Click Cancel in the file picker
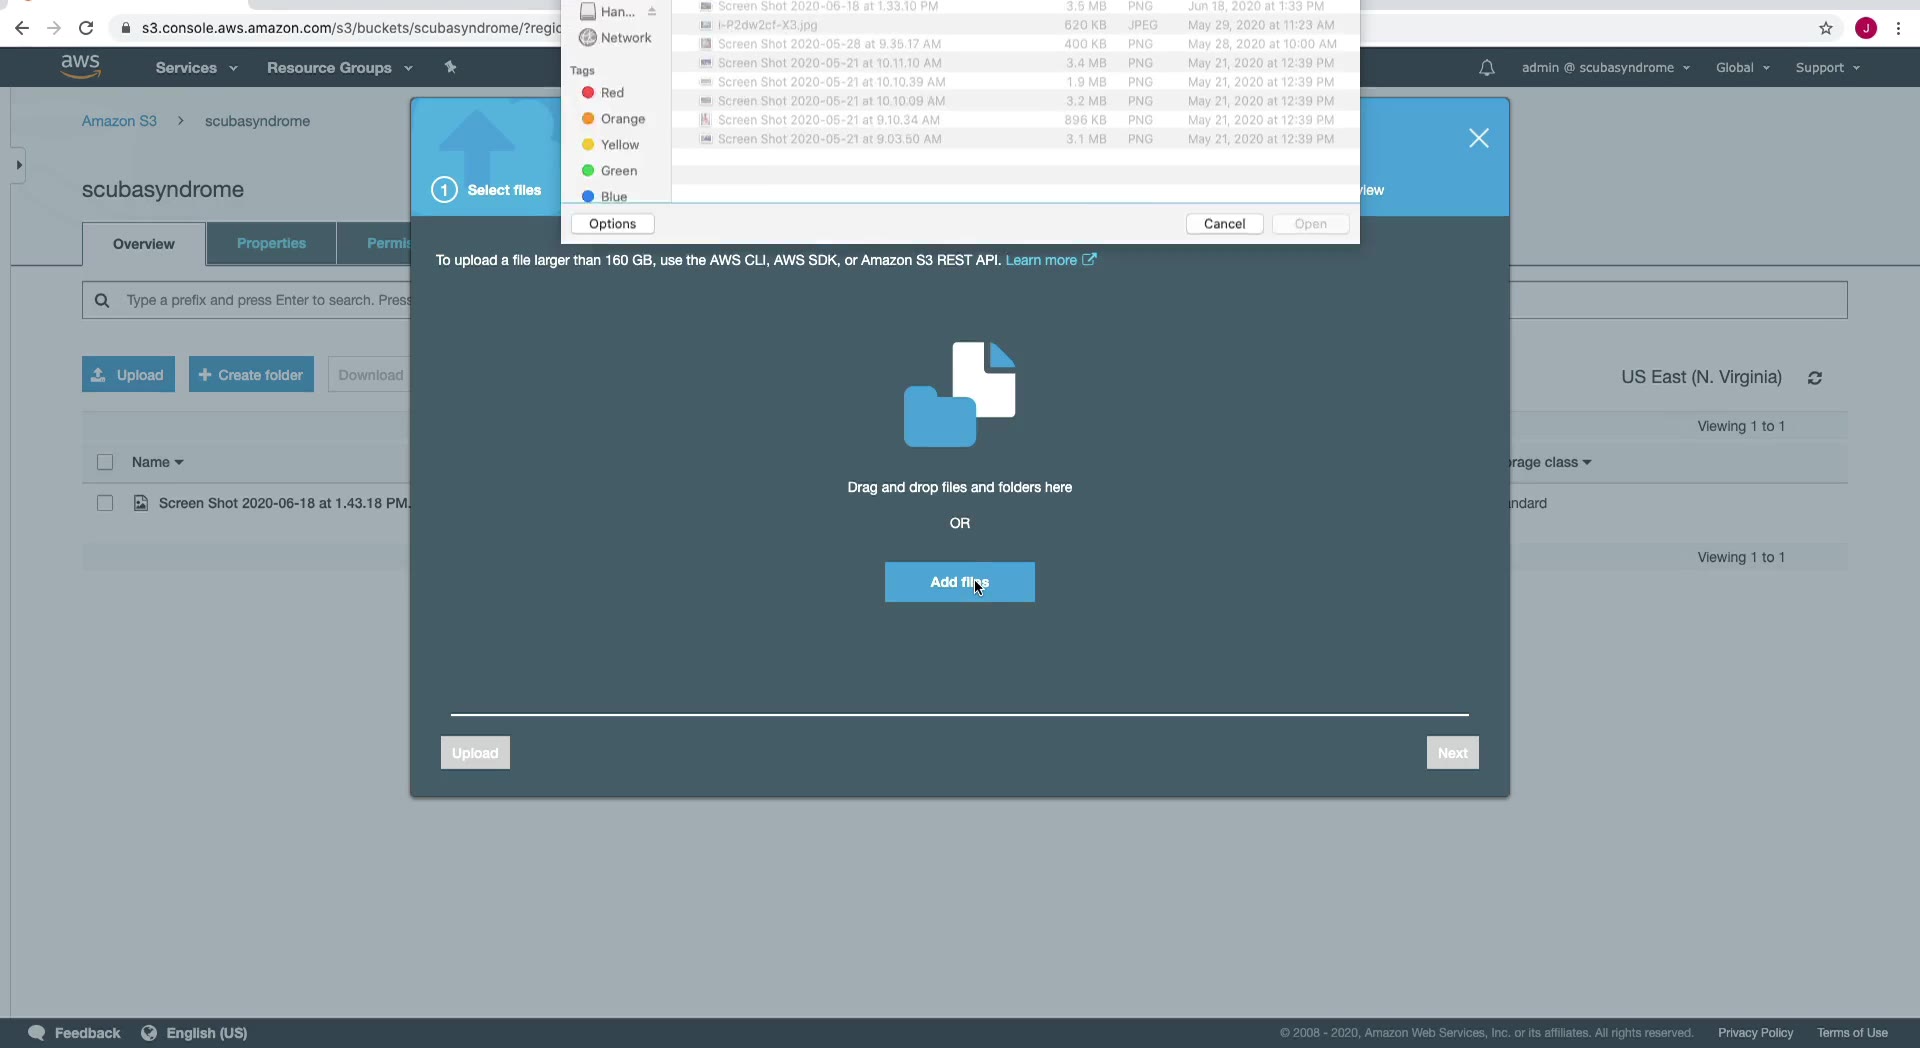 (x=1225, y=224)
